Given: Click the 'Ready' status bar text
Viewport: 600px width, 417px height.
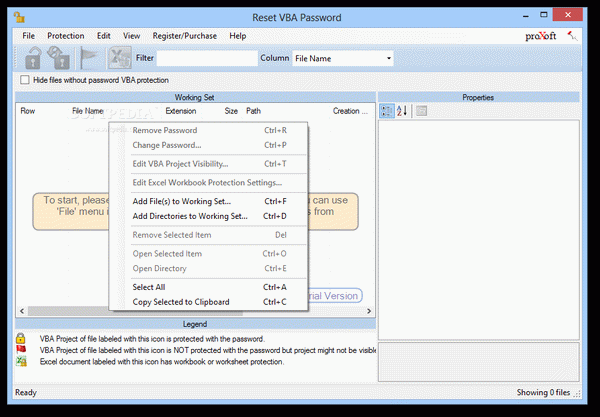Looking at the screenshot, I should [26, 393].
